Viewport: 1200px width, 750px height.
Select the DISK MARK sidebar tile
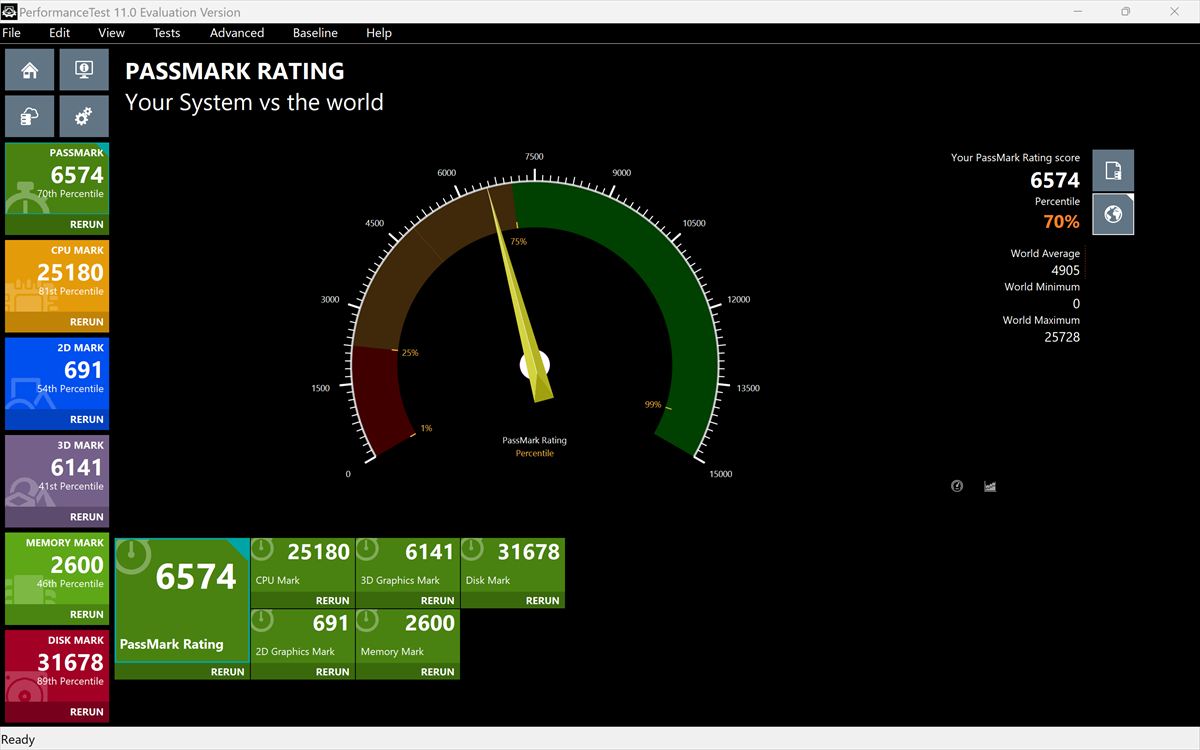pyautogui.click(x=57, y=667)
